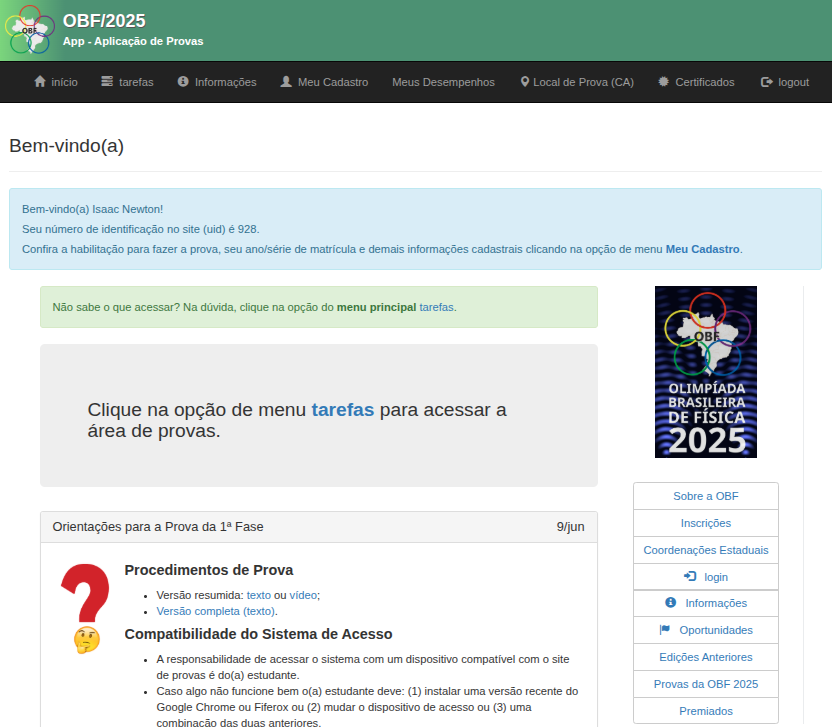Click the large bold tarefas link in grey box
Image resolution: width=832 pixels, height=727 pixels.
click(x=343, y=410)
